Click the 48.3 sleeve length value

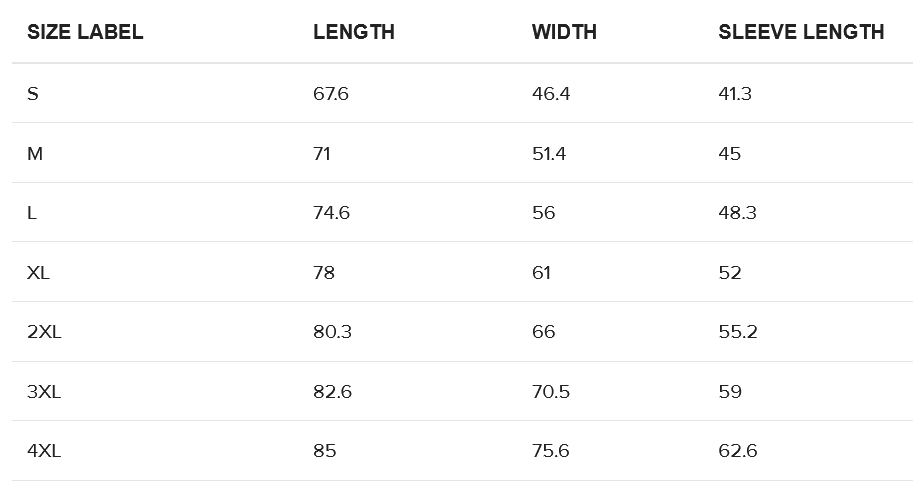[737, 213]
